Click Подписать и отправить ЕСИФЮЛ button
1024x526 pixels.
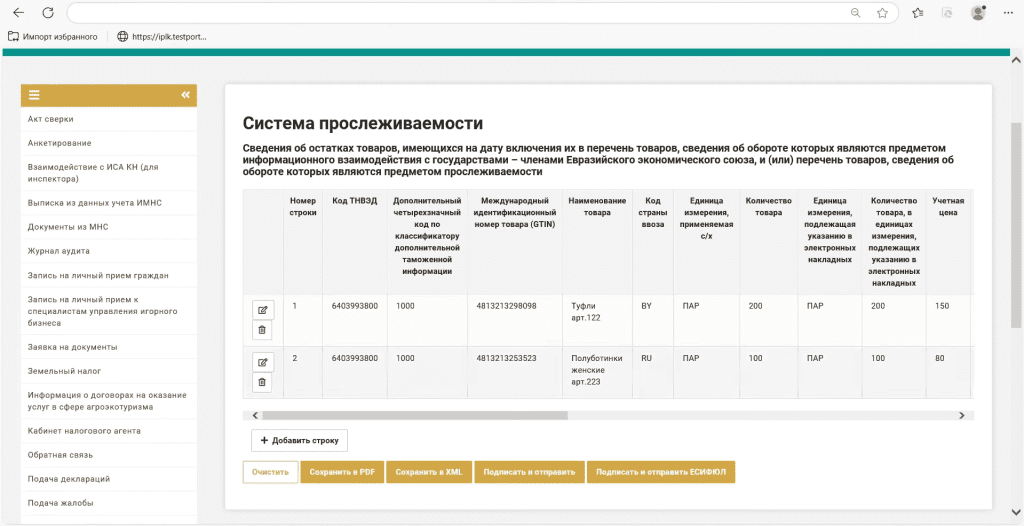coord(661,472)
